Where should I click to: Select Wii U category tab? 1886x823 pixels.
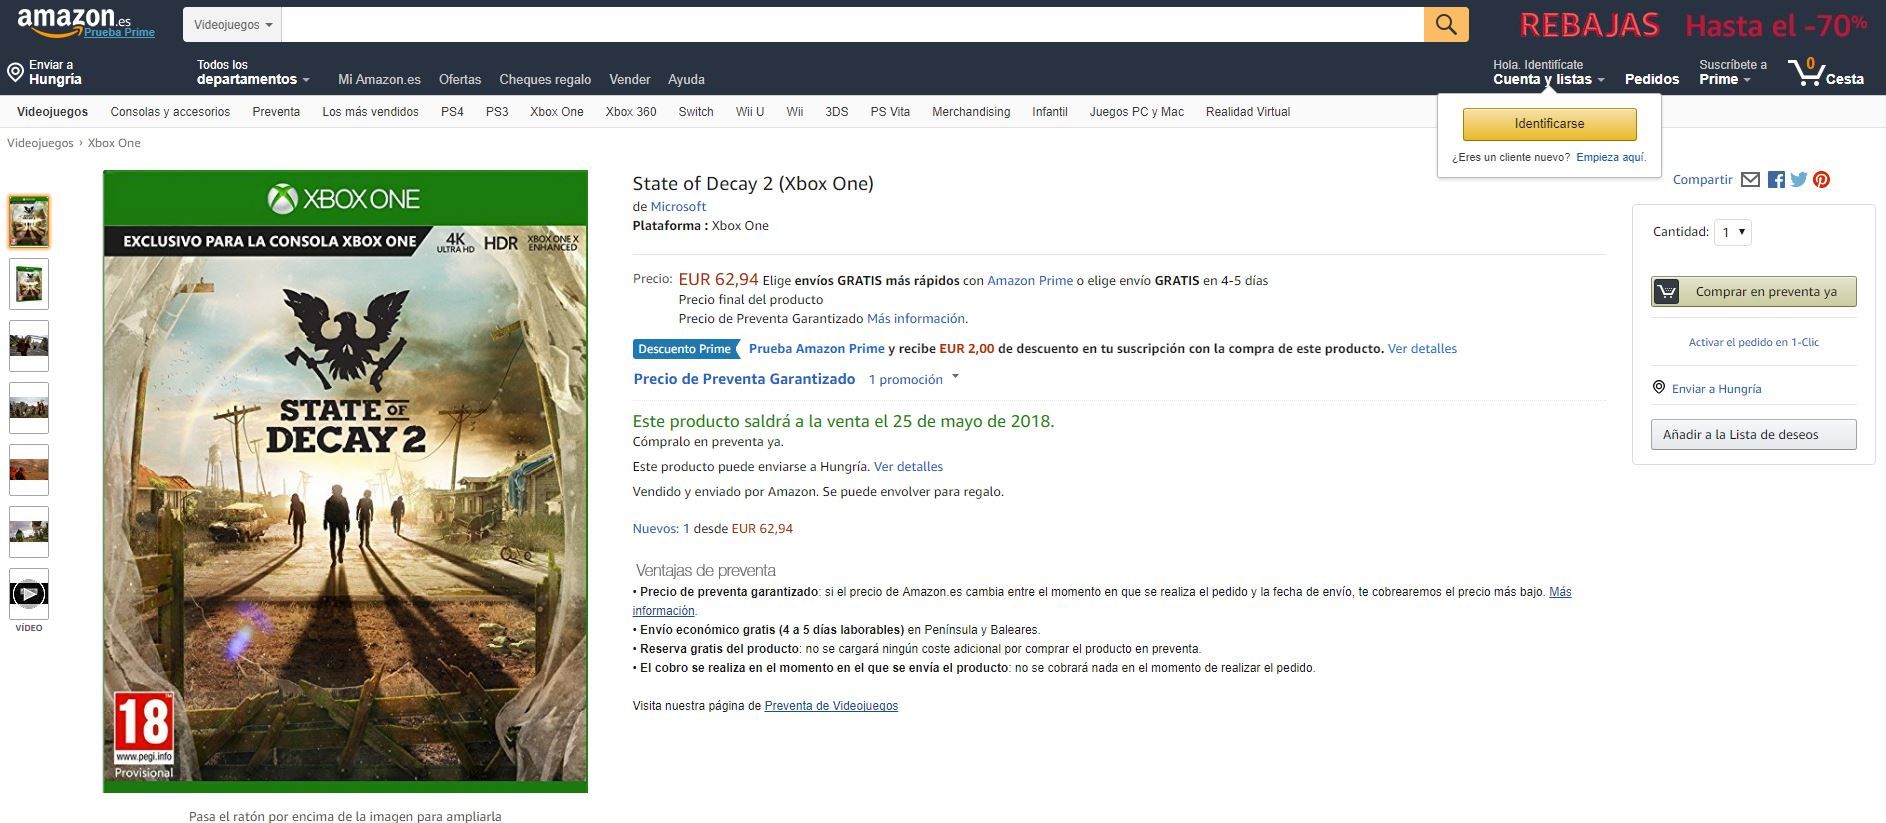pos(750,112)
